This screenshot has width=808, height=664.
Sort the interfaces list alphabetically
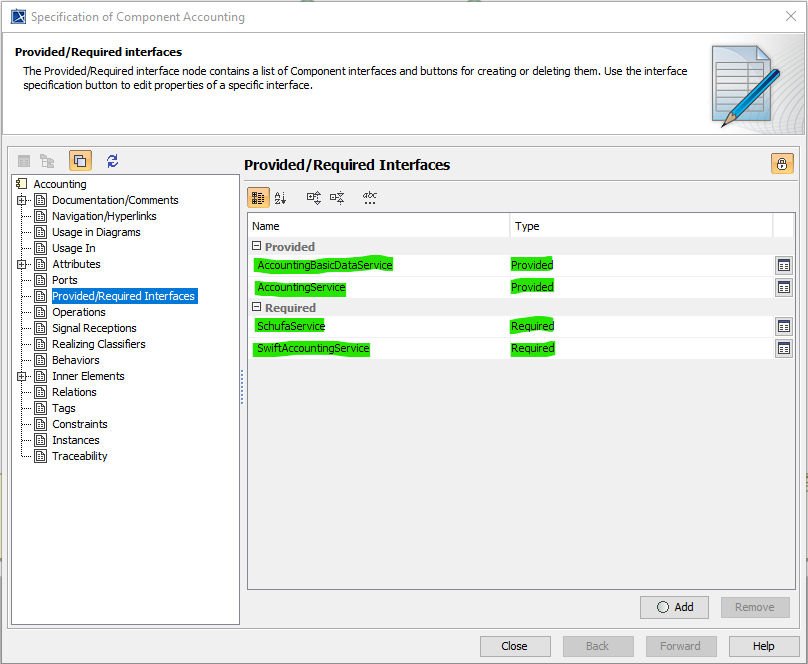coord(280,198)
